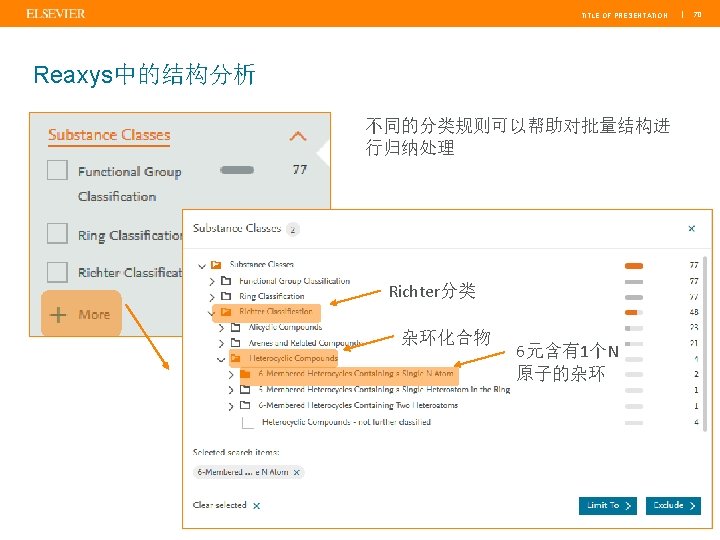
Task: Check the Ring Classification checkbox
Action: pos(57,233)
